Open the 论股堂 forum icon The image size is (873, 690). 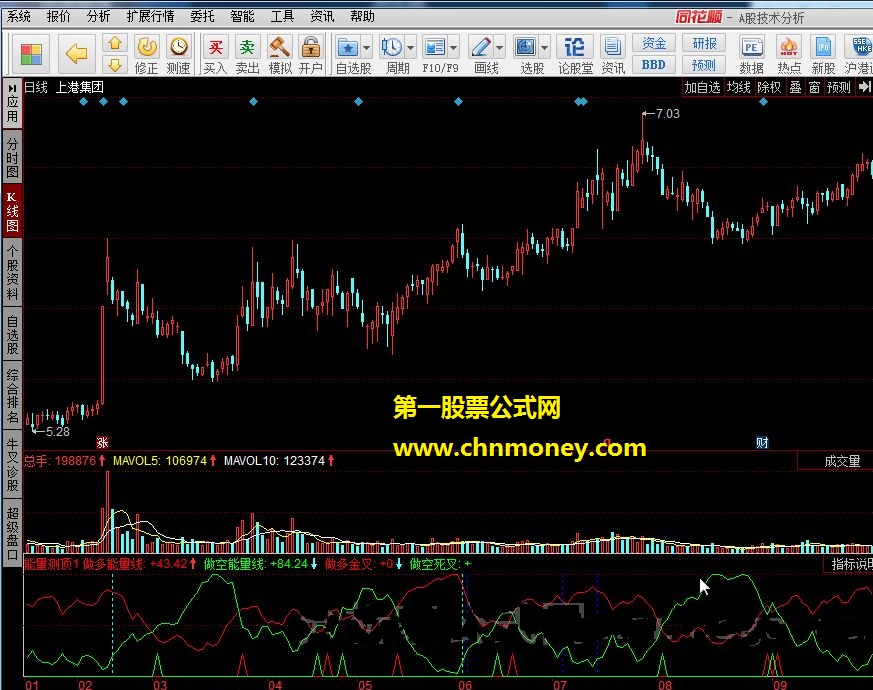pos(575,54)
